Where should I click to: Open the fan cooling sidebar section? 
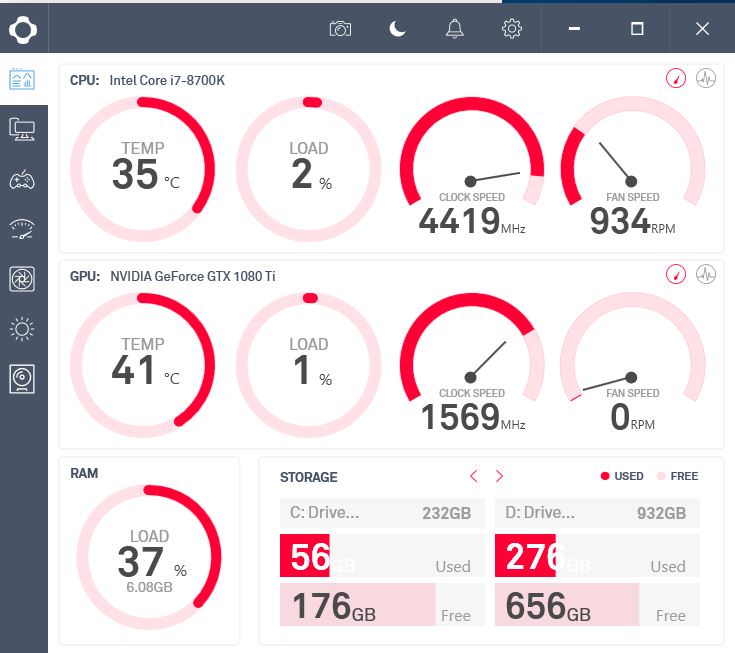(22, 279)
